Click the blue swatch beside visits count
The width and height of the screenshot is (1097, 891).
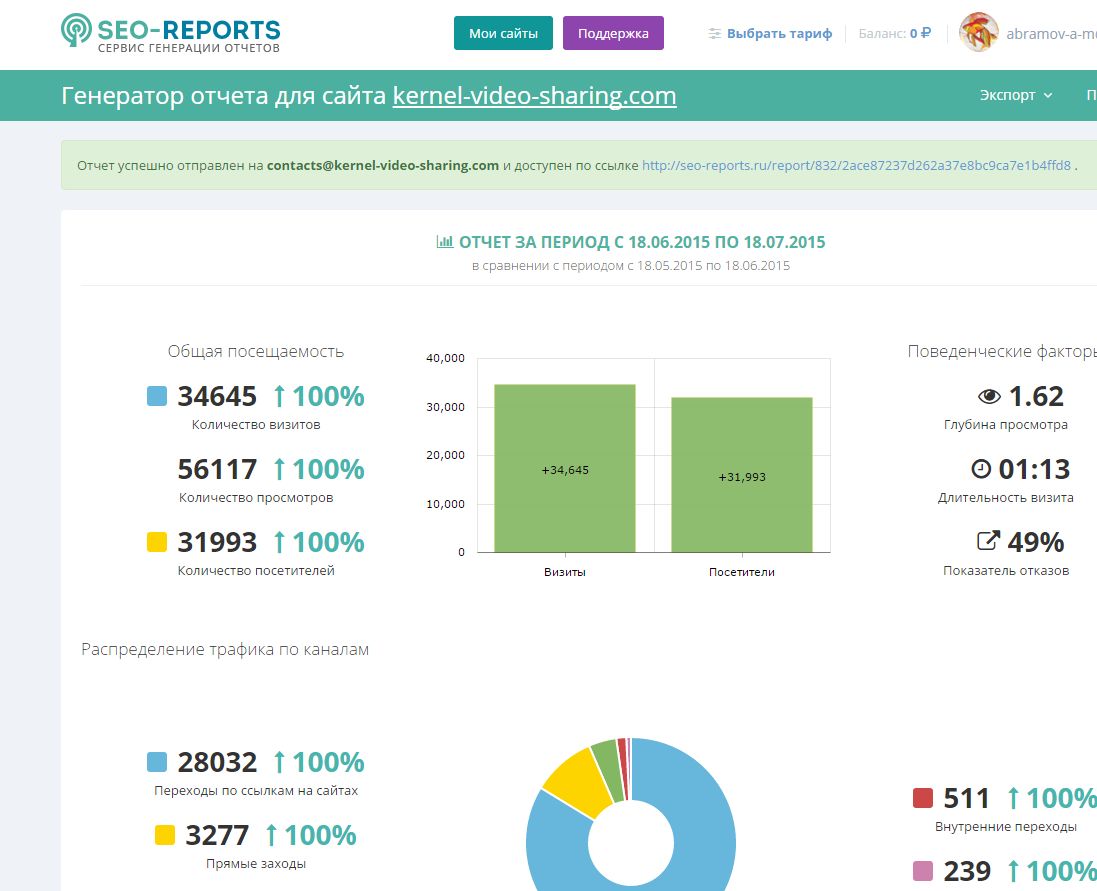(x=157, y=396)
